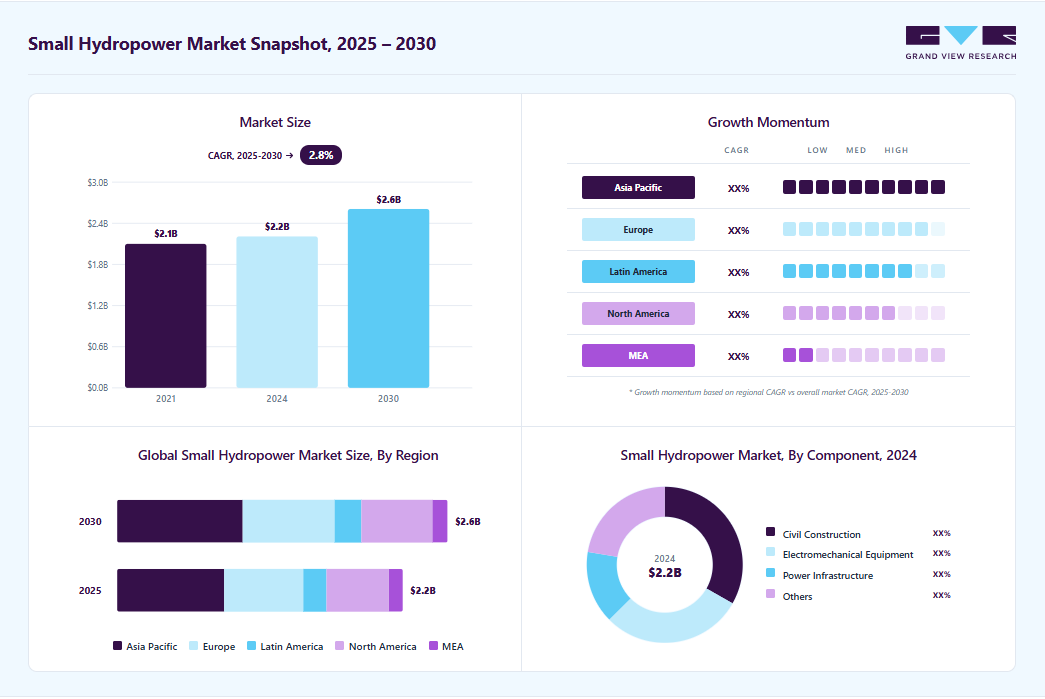Click the Asia Pacific region label button
Screen dimensions: 1045x699
638,187
